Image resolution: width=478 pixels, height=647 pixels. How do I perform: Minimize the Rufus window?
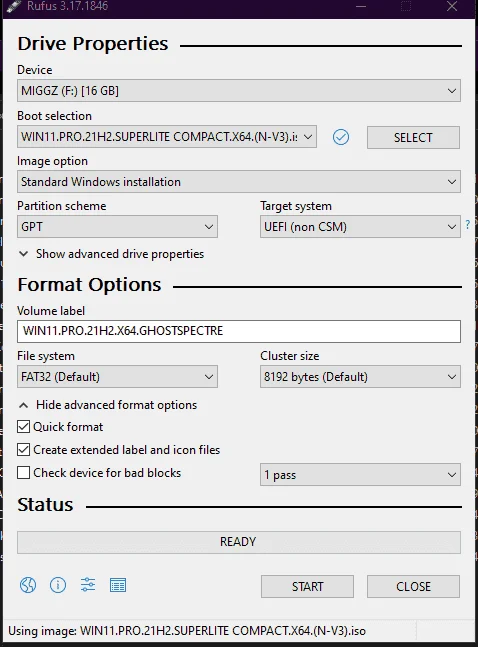coord(361,6)
